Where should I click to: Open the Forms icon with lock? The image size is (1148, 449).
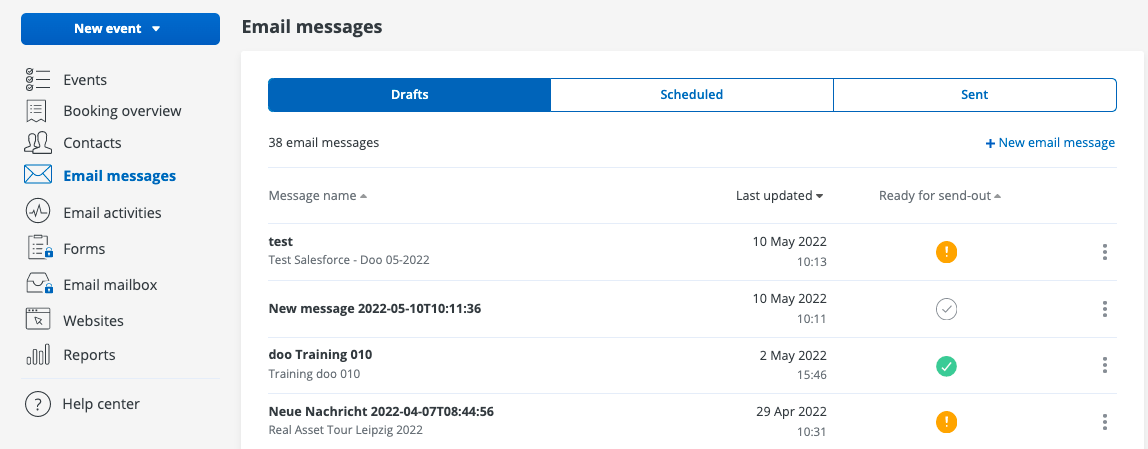(x=38, y=248)
